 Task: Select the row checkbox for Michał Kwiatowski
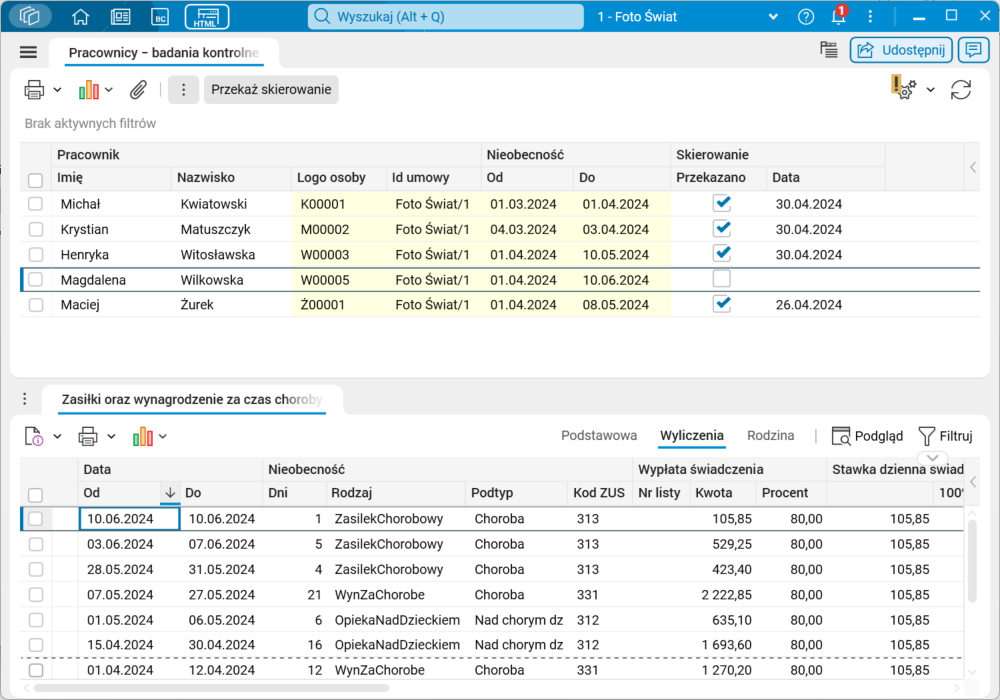36,204
